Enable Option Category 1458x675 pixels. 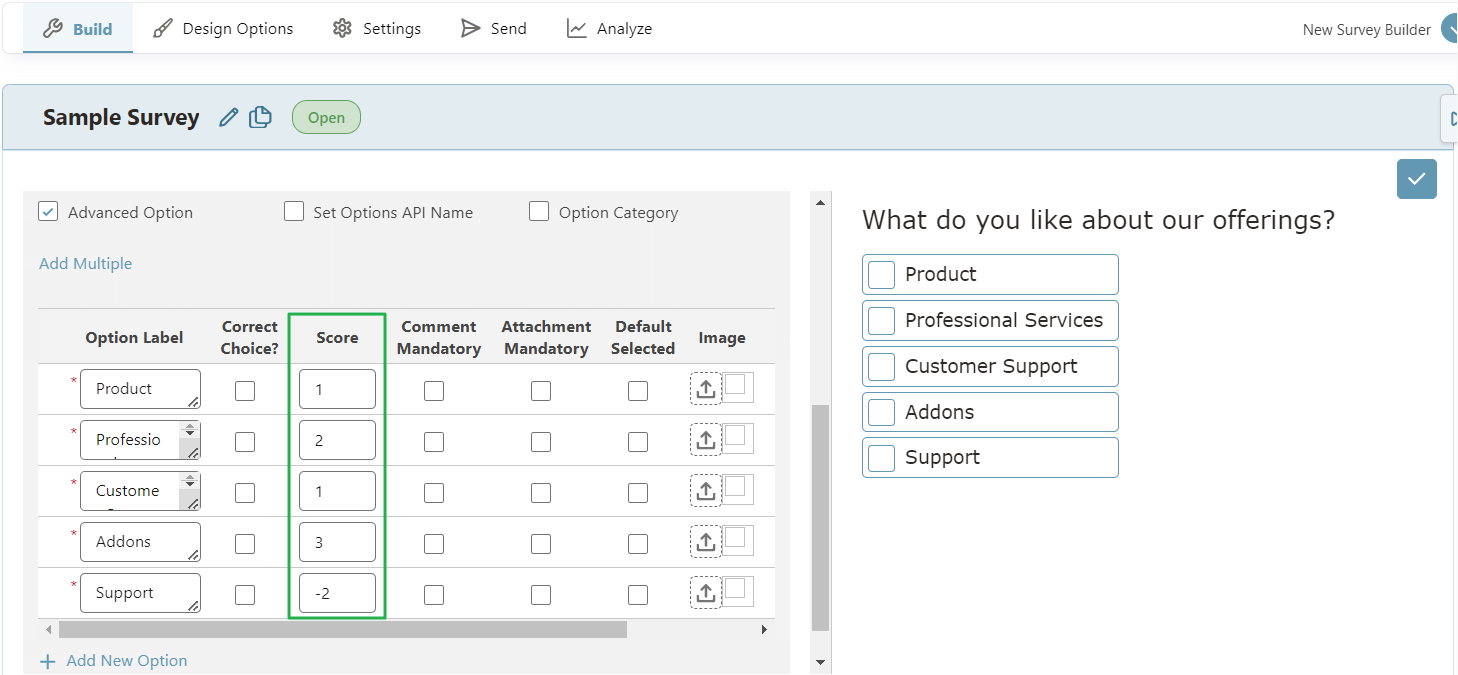click(x=539, y=211)
